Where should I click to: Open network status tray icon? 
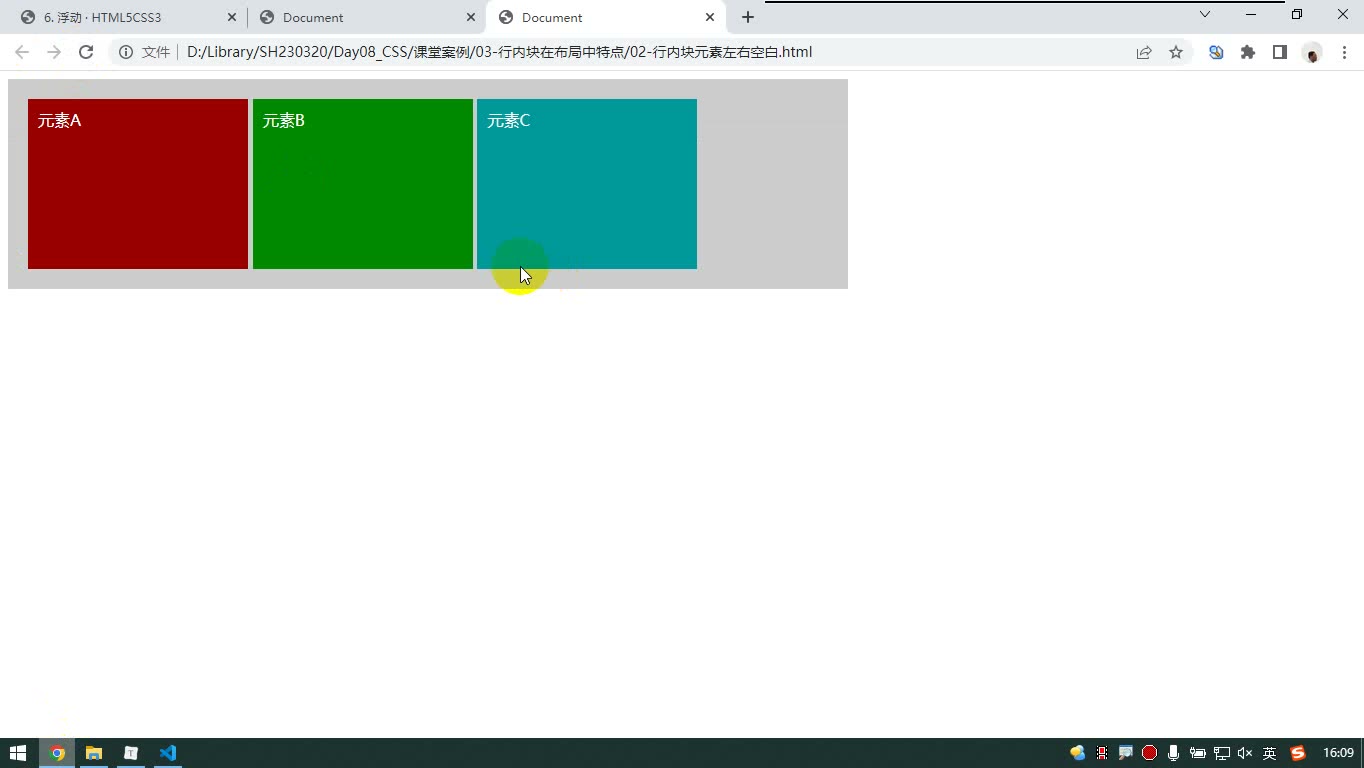pyautogui.click(x=1221, y=753)
